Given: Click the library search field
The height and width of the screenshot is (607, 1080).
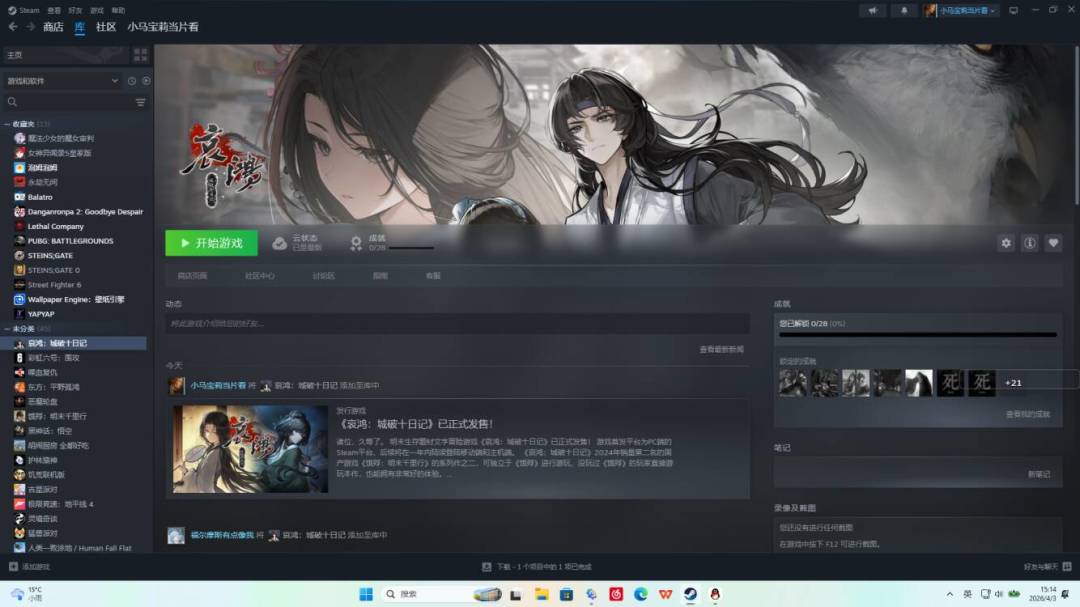Looking at the screenshot, I should point(69,102).
